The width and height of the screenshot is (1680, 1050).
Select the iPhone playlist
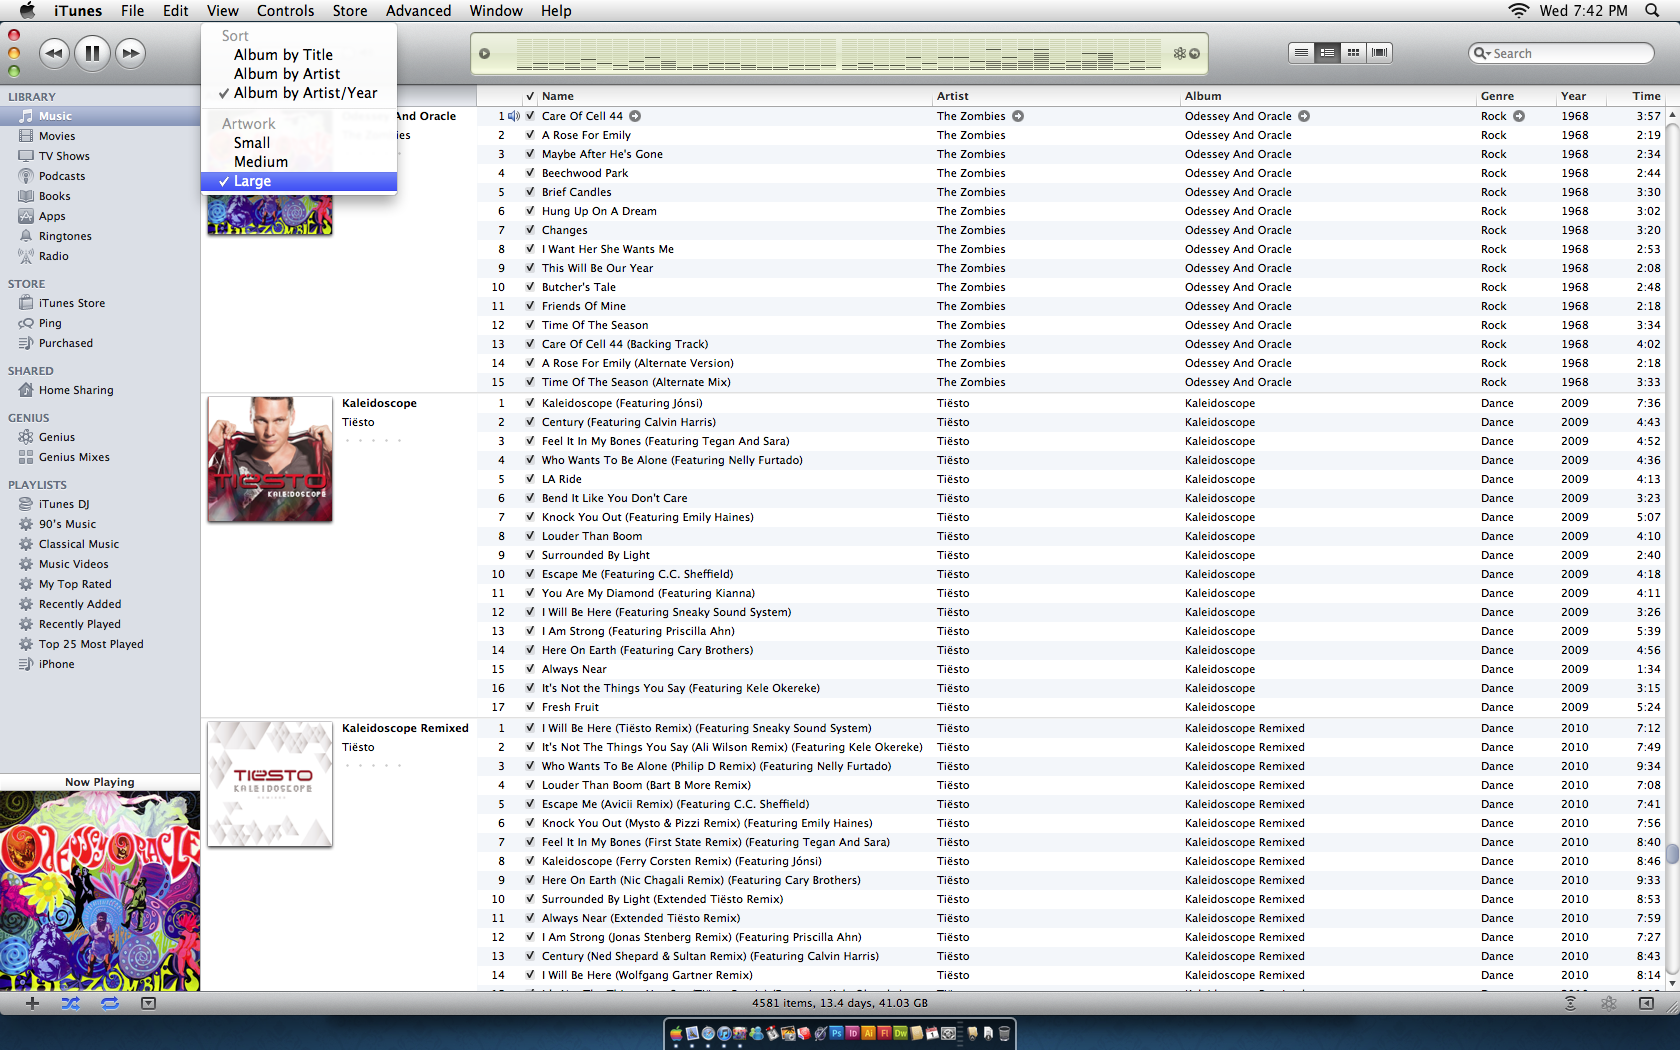[x=57, y=664]
